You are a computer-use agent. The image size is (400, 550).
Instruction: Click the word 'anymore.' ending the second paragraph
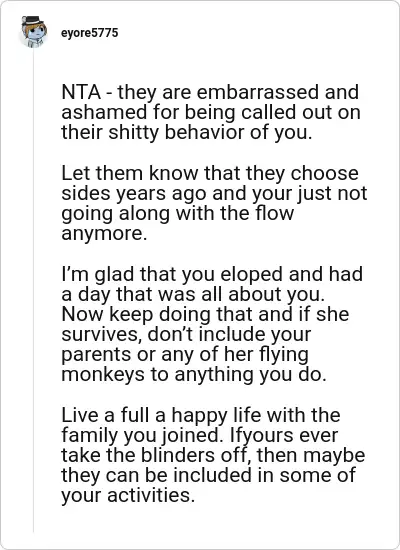tap(104, 234)
